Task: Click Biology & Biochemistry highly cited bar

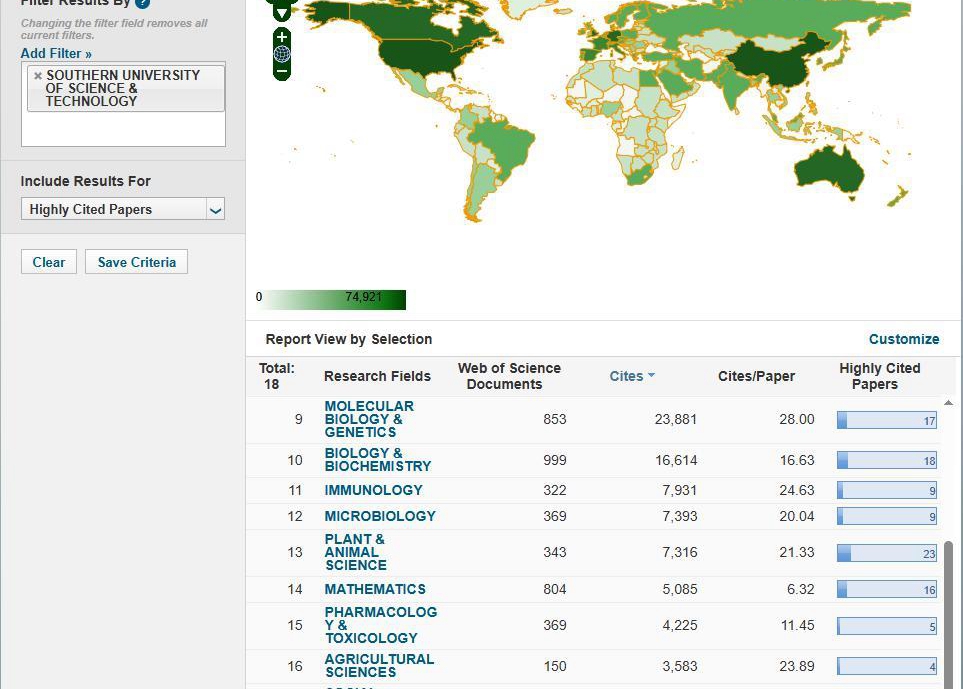Action: 887,460
